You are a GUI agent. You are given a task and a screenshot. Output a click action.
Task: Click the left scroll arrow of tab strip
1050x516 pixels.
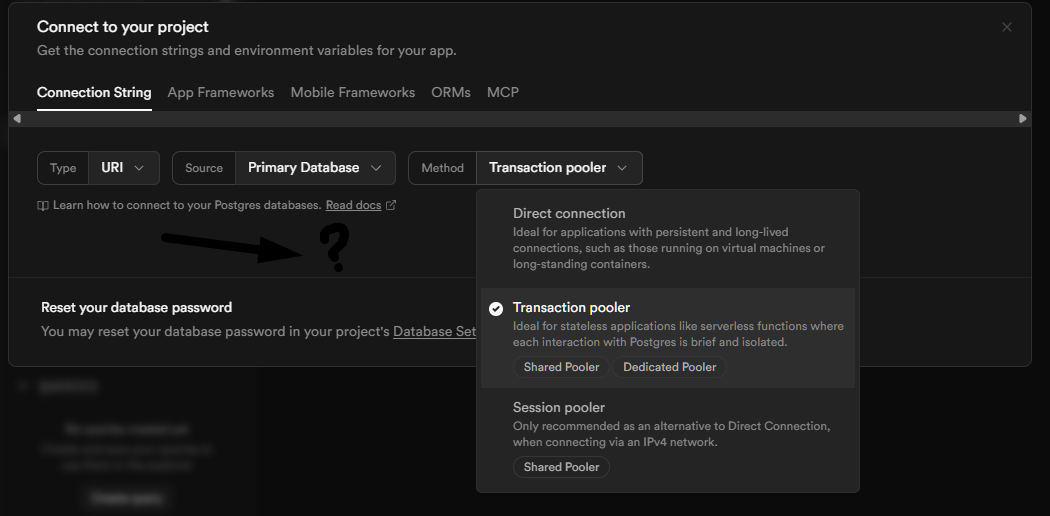pos(16,118)
